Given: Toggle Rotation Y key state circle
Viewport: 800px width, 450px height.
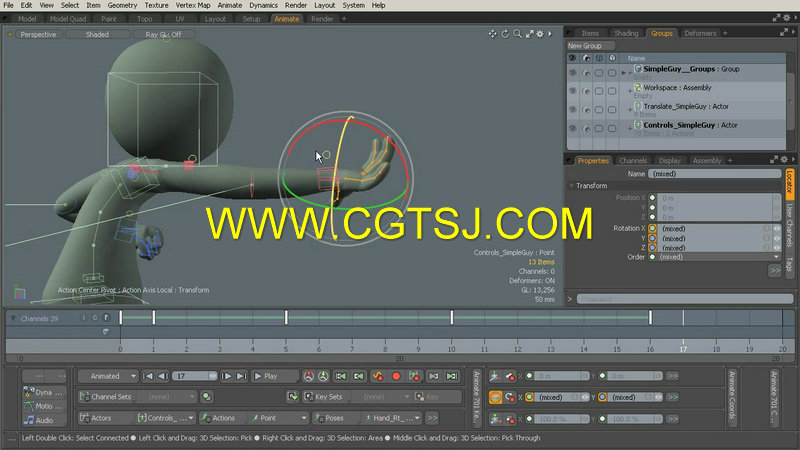Looking at the screenshot, I should 653,238.
